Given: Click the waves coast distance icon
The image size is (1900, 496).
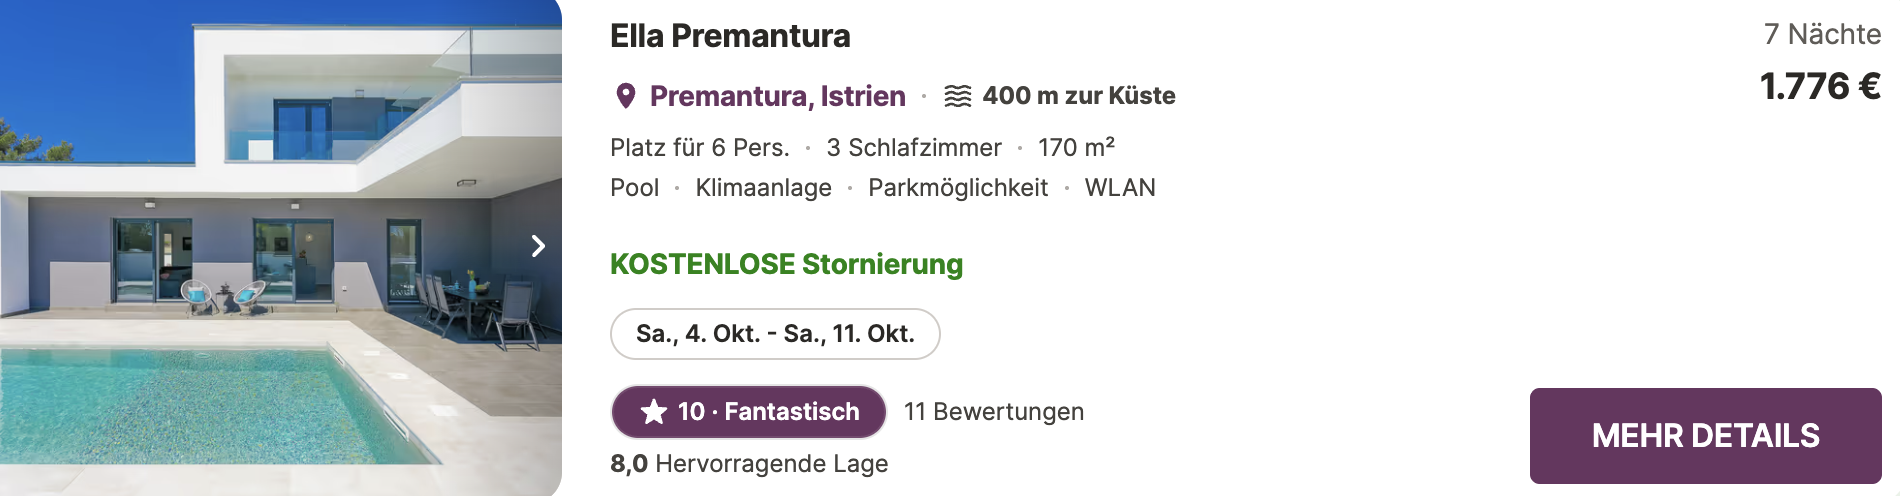Looking at the screenshot, I should pos(958,96).
